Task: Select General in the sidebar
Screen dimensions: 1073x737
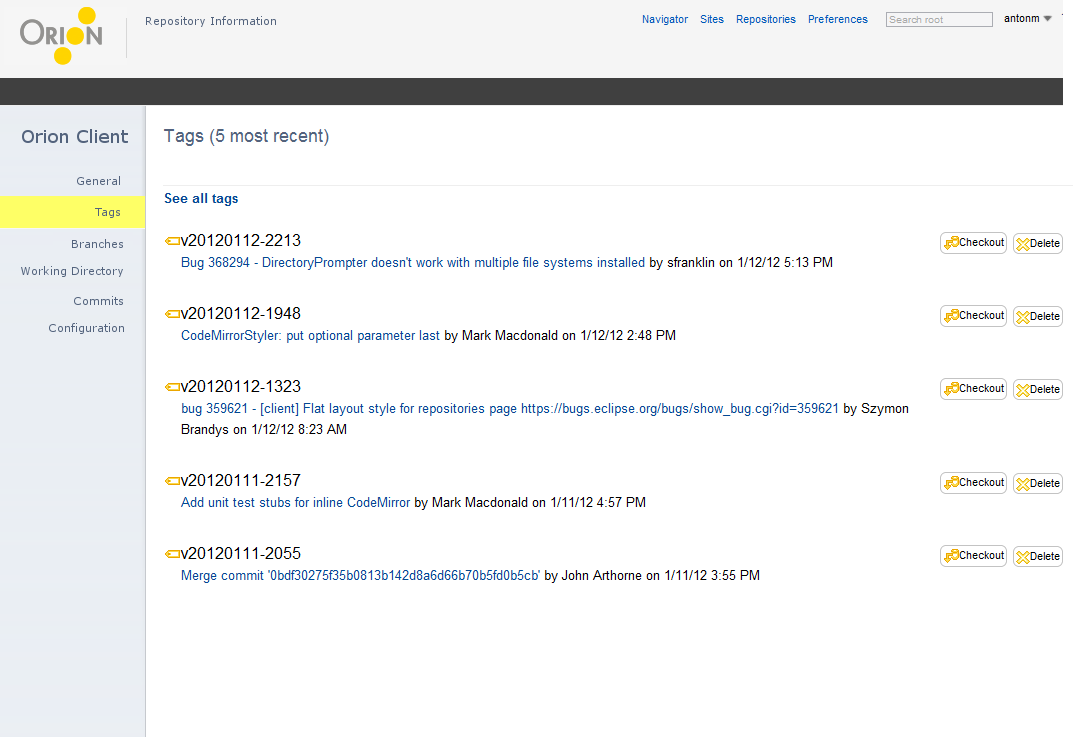Action: click(x=99, y=181)
